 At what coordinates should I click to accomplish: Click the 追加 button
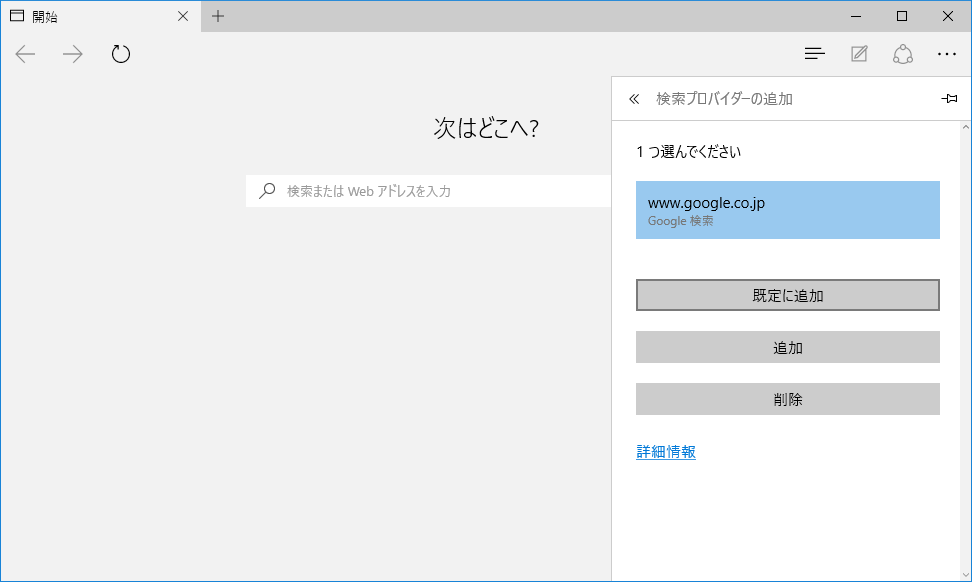point(788,347)
